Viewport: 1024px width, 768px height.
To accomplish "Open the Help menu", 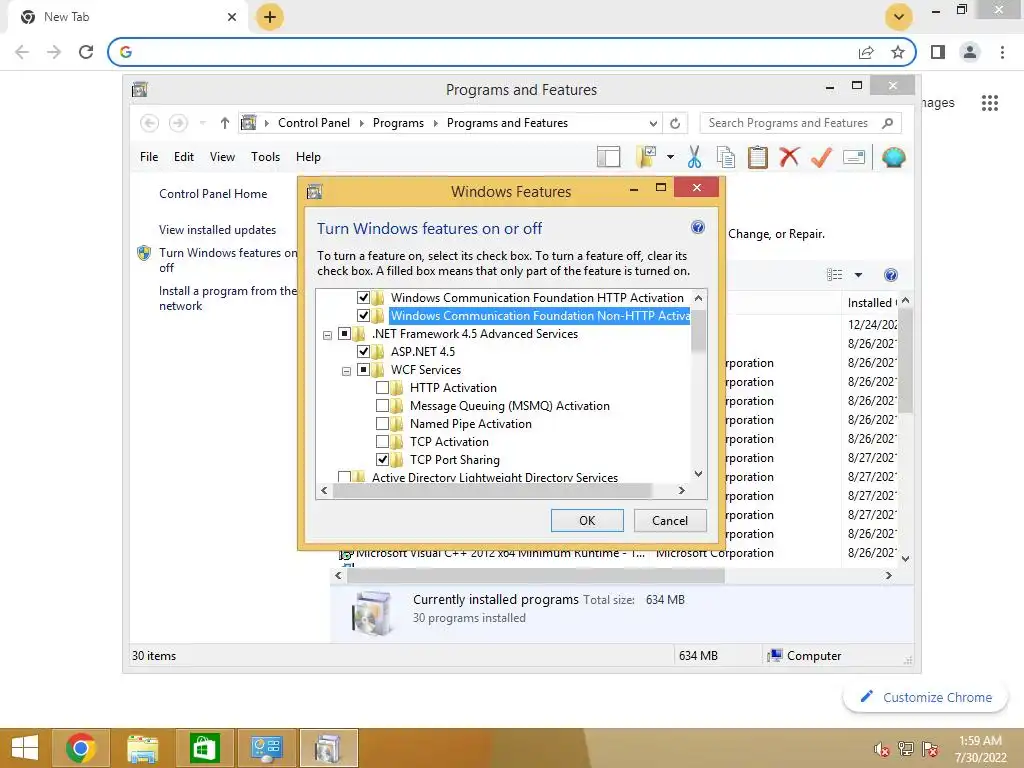I will [x=308, y=157].
